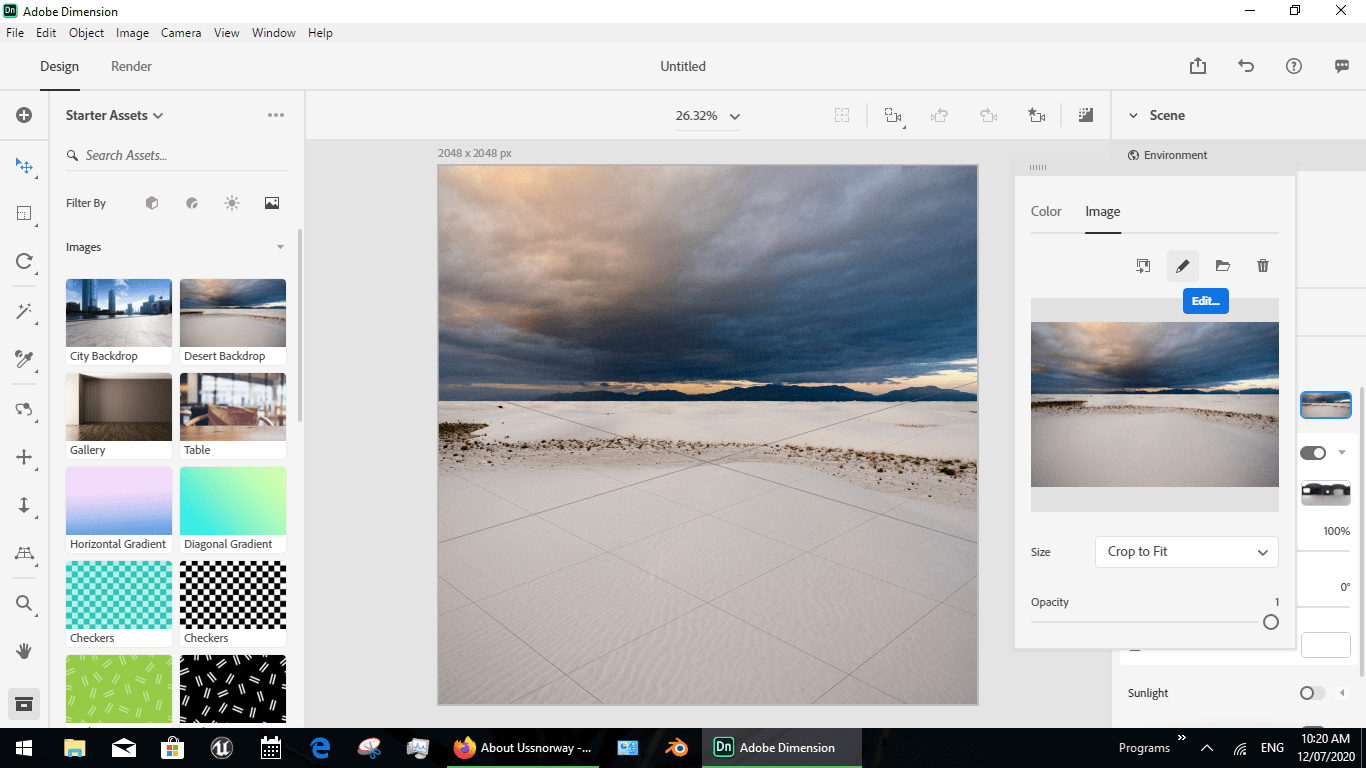Filter assets by Images icon
The height and width of the screenshot is (768, 1366).
pyautogui.click(x=272, y=203)
